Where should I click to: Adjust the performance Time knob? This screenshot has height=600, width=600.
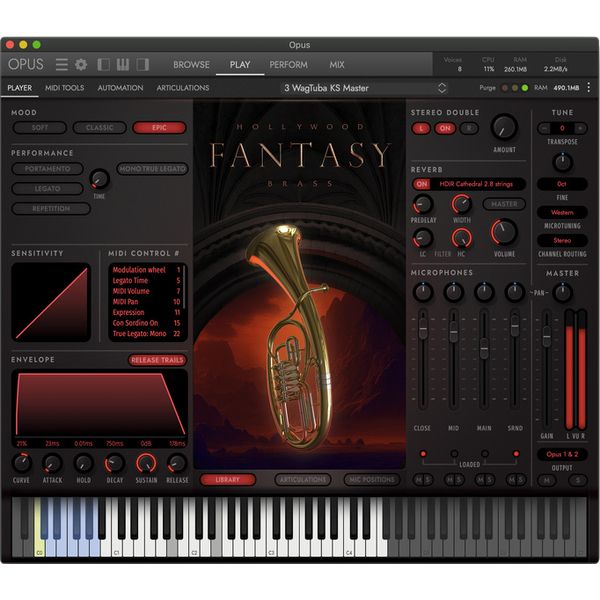(99, 179)
